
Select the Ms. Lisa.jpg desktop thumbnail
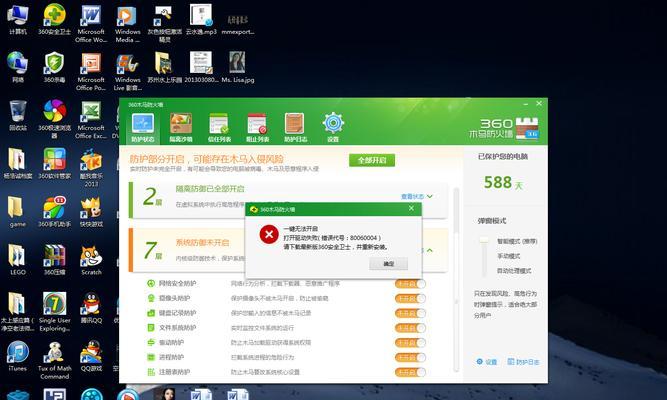coord(237,67)
